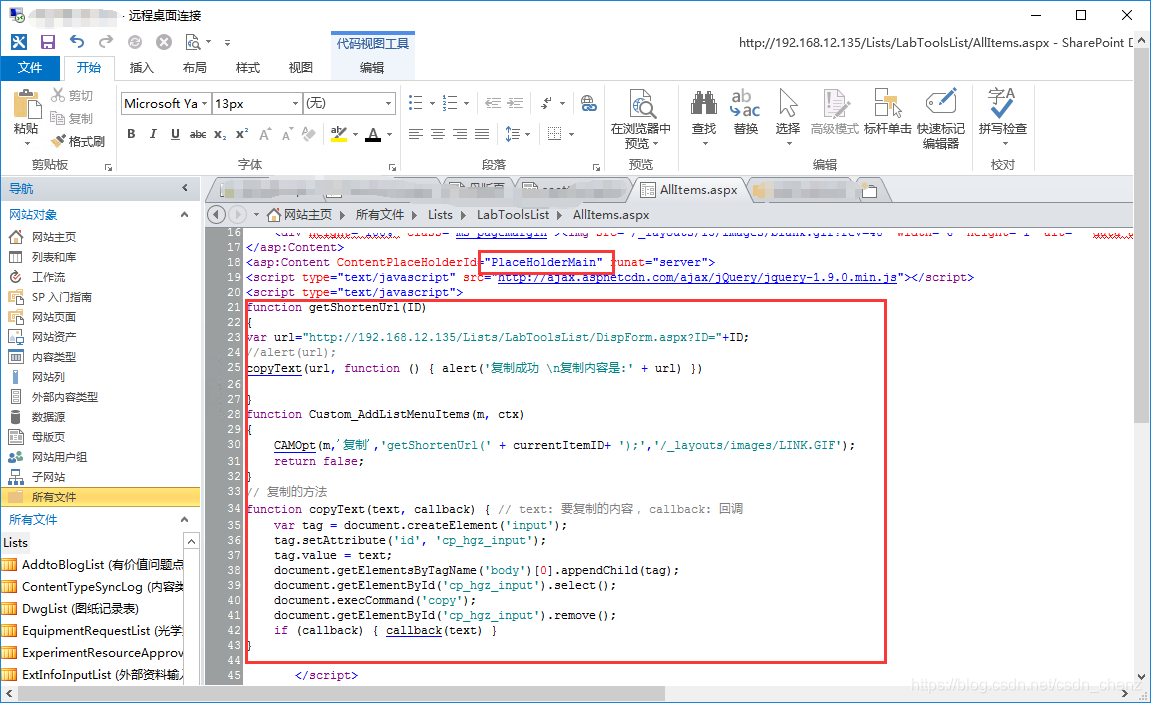This screenshot has height=703, width=1151.
Task: Click 所有文件 in the breadcrumb
Action: [x=380, y=215]
